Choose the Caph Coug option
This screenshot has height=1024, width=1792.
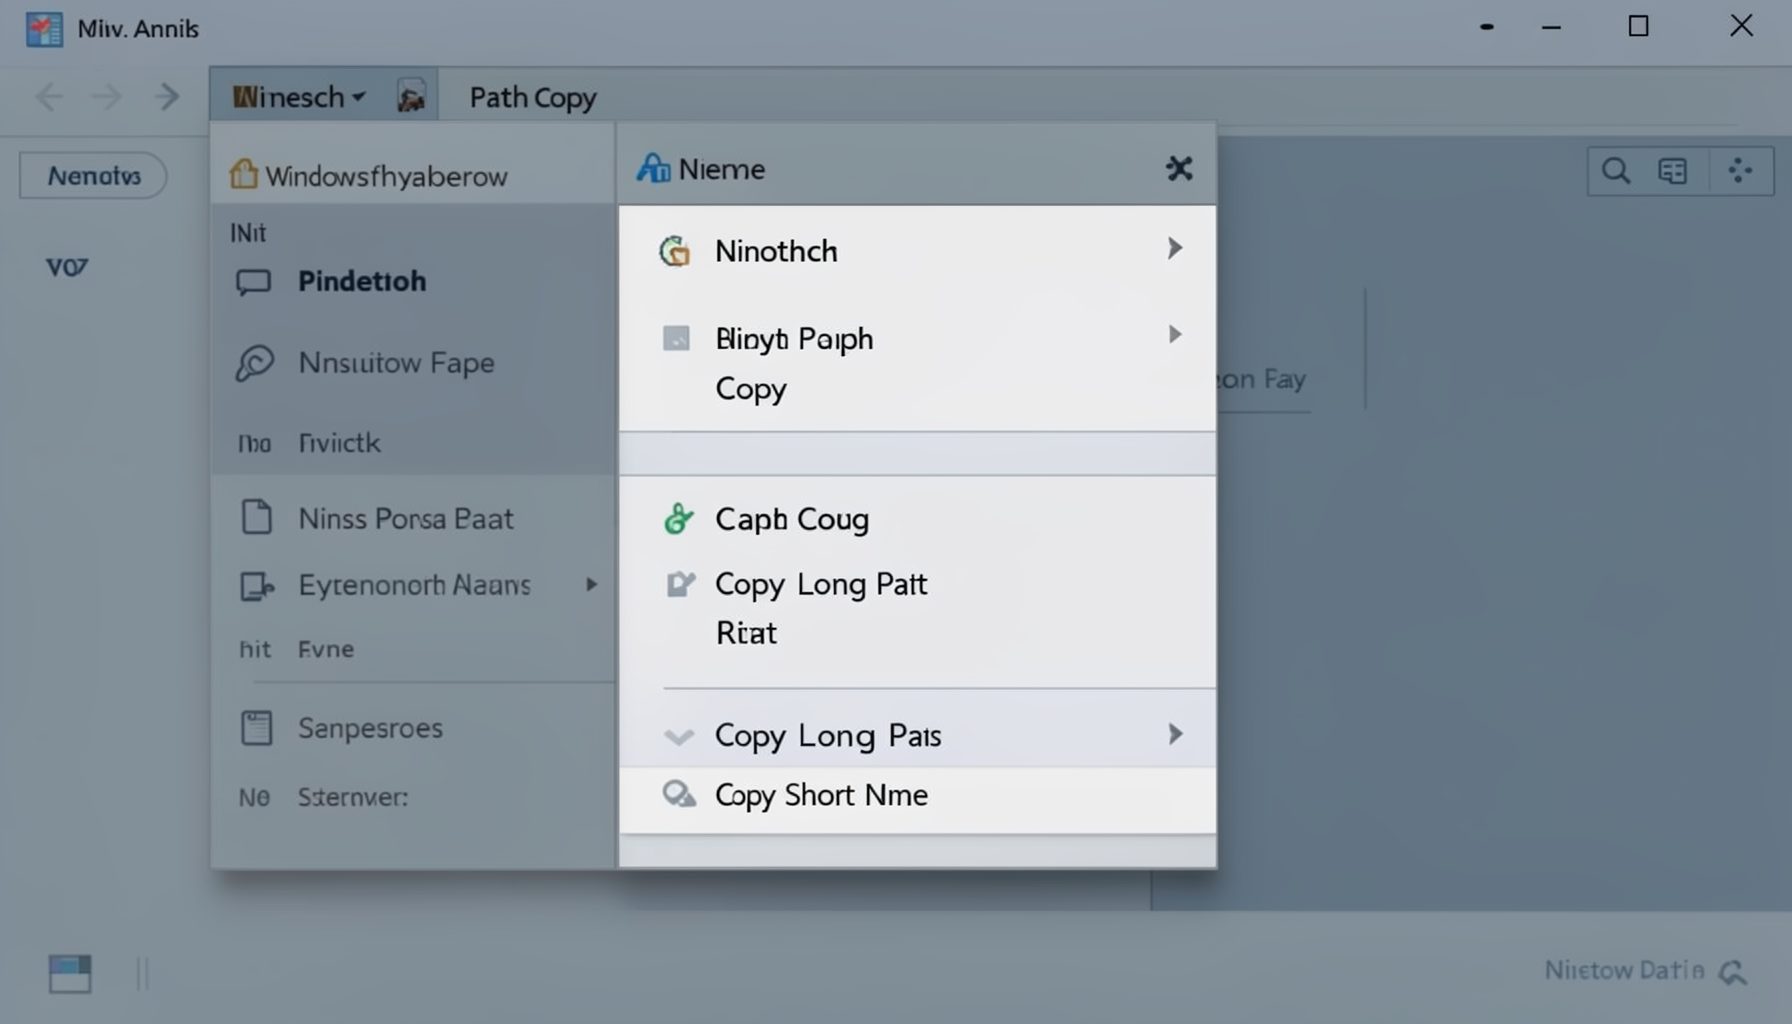click(917, 519)
